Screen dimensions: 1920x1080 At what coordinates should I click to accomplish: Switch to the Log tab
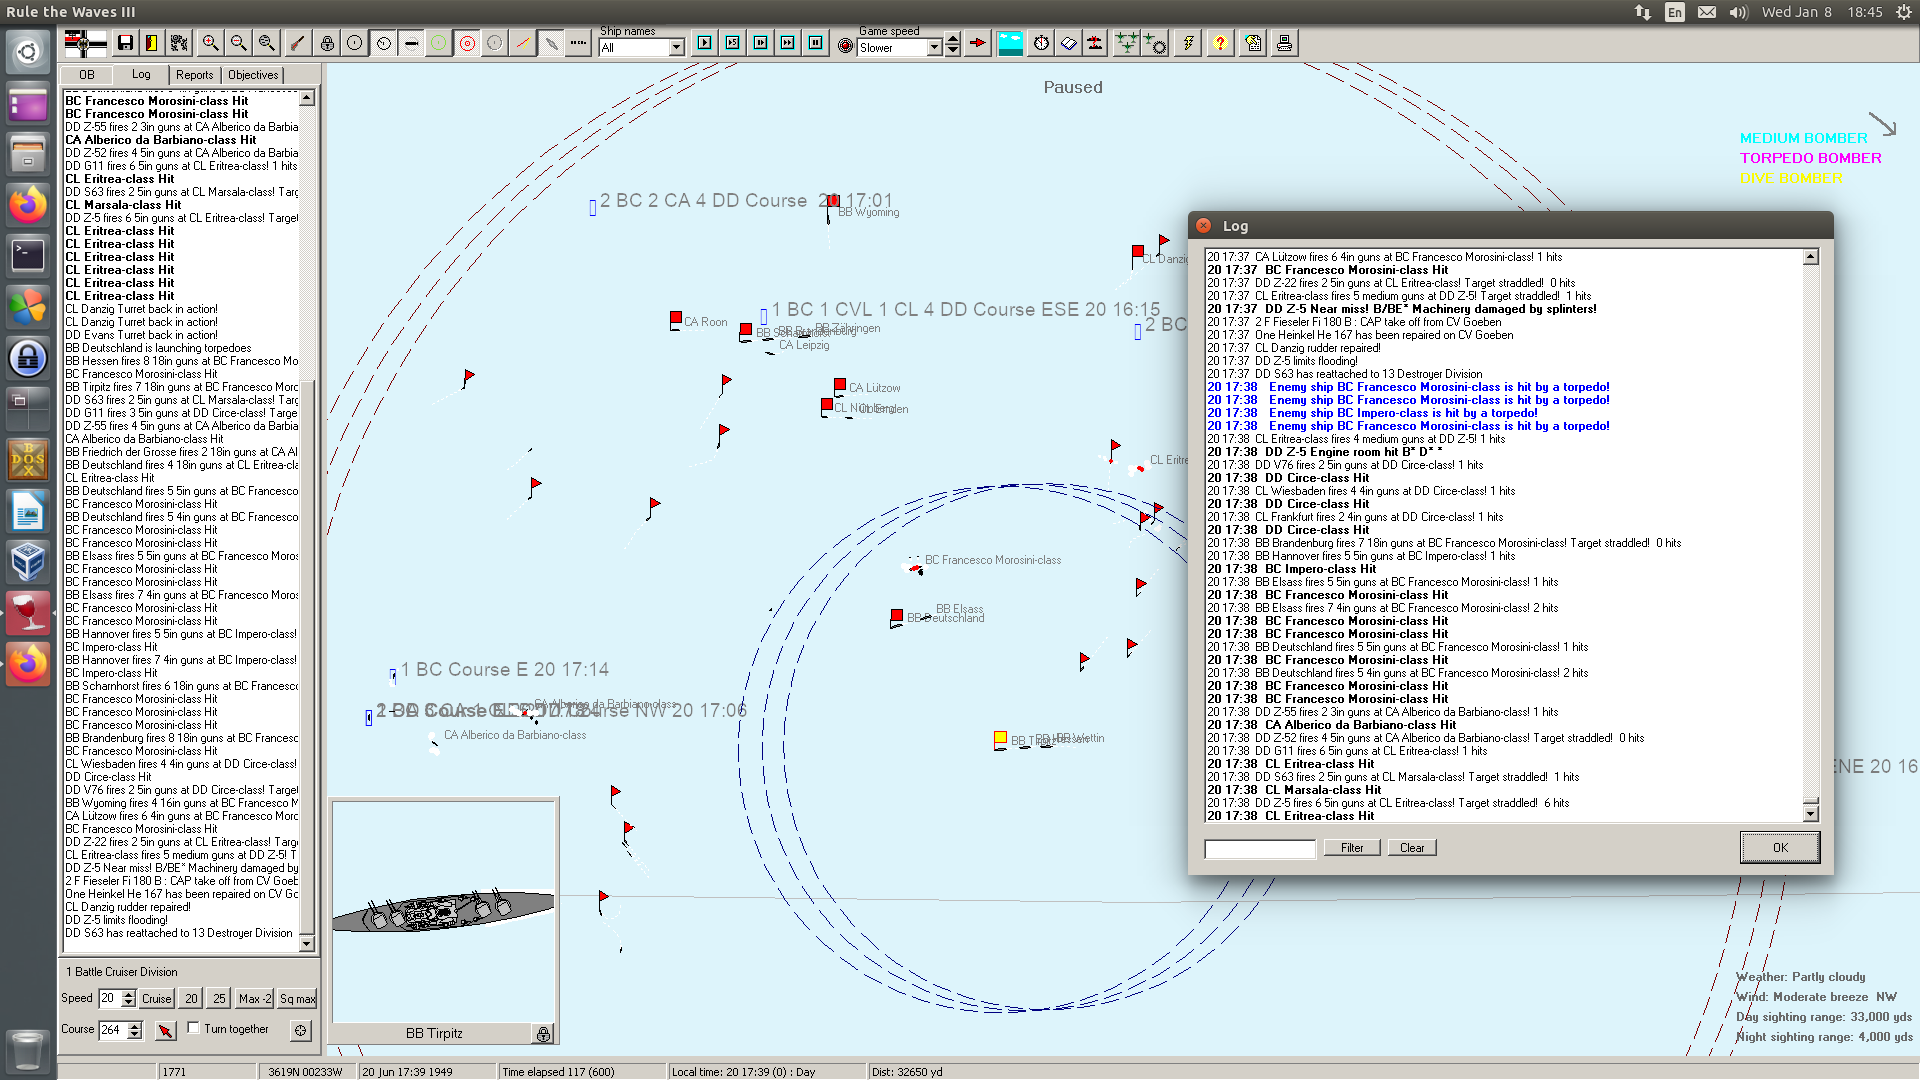tap(141, 74)
